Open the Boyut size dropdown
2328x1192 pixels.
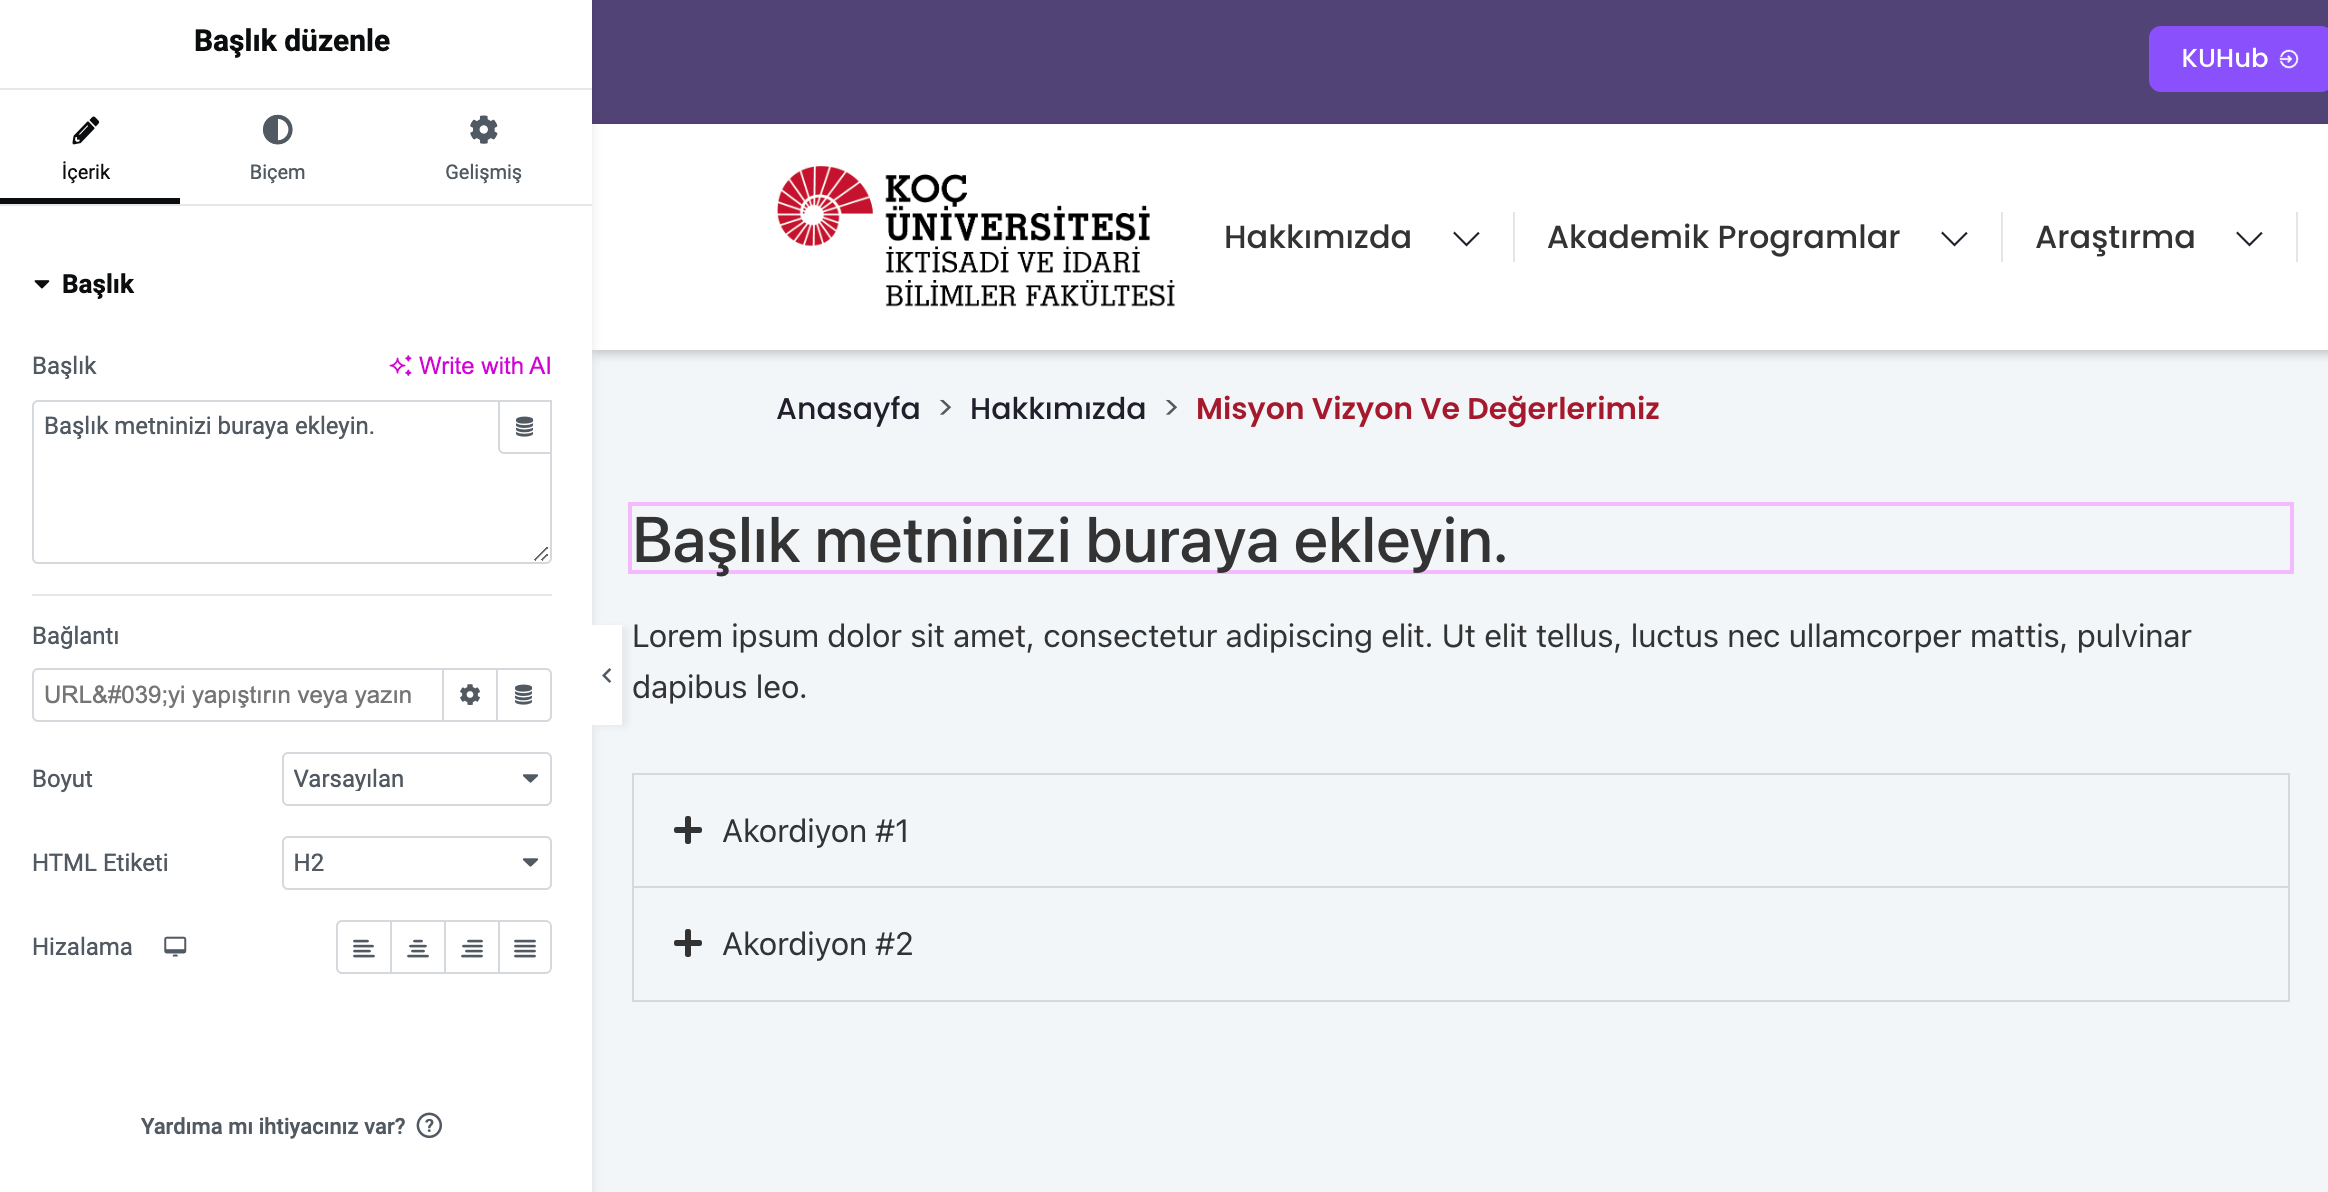click(x=416, y=779)
